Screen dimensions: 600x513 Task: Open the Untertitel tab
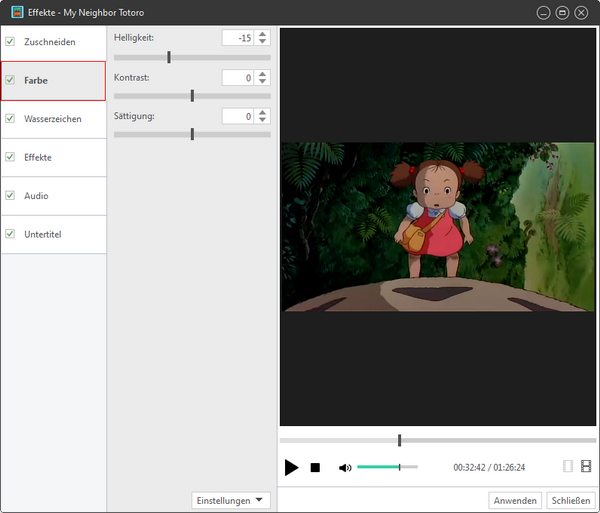54,235
